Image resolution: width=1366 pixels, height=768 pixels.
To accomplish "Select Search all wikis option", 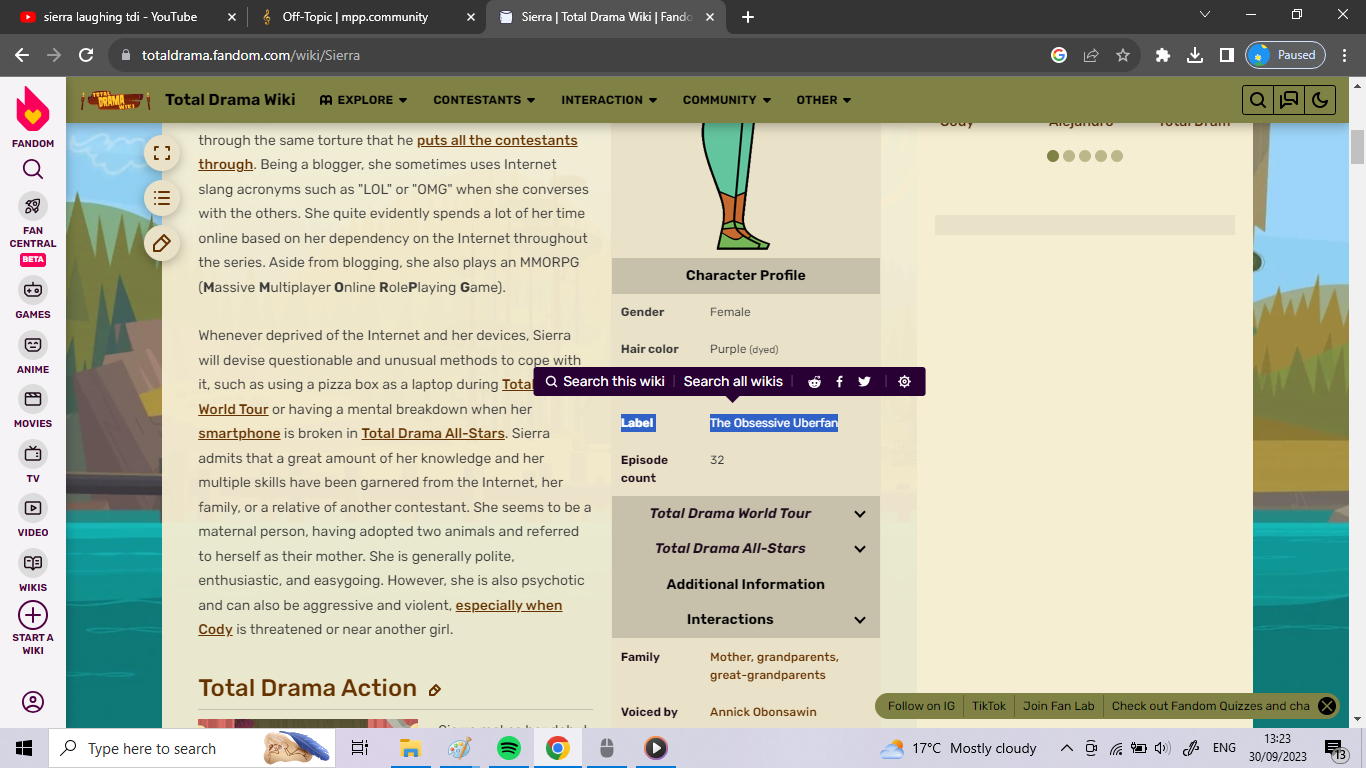I will [733, 381].
